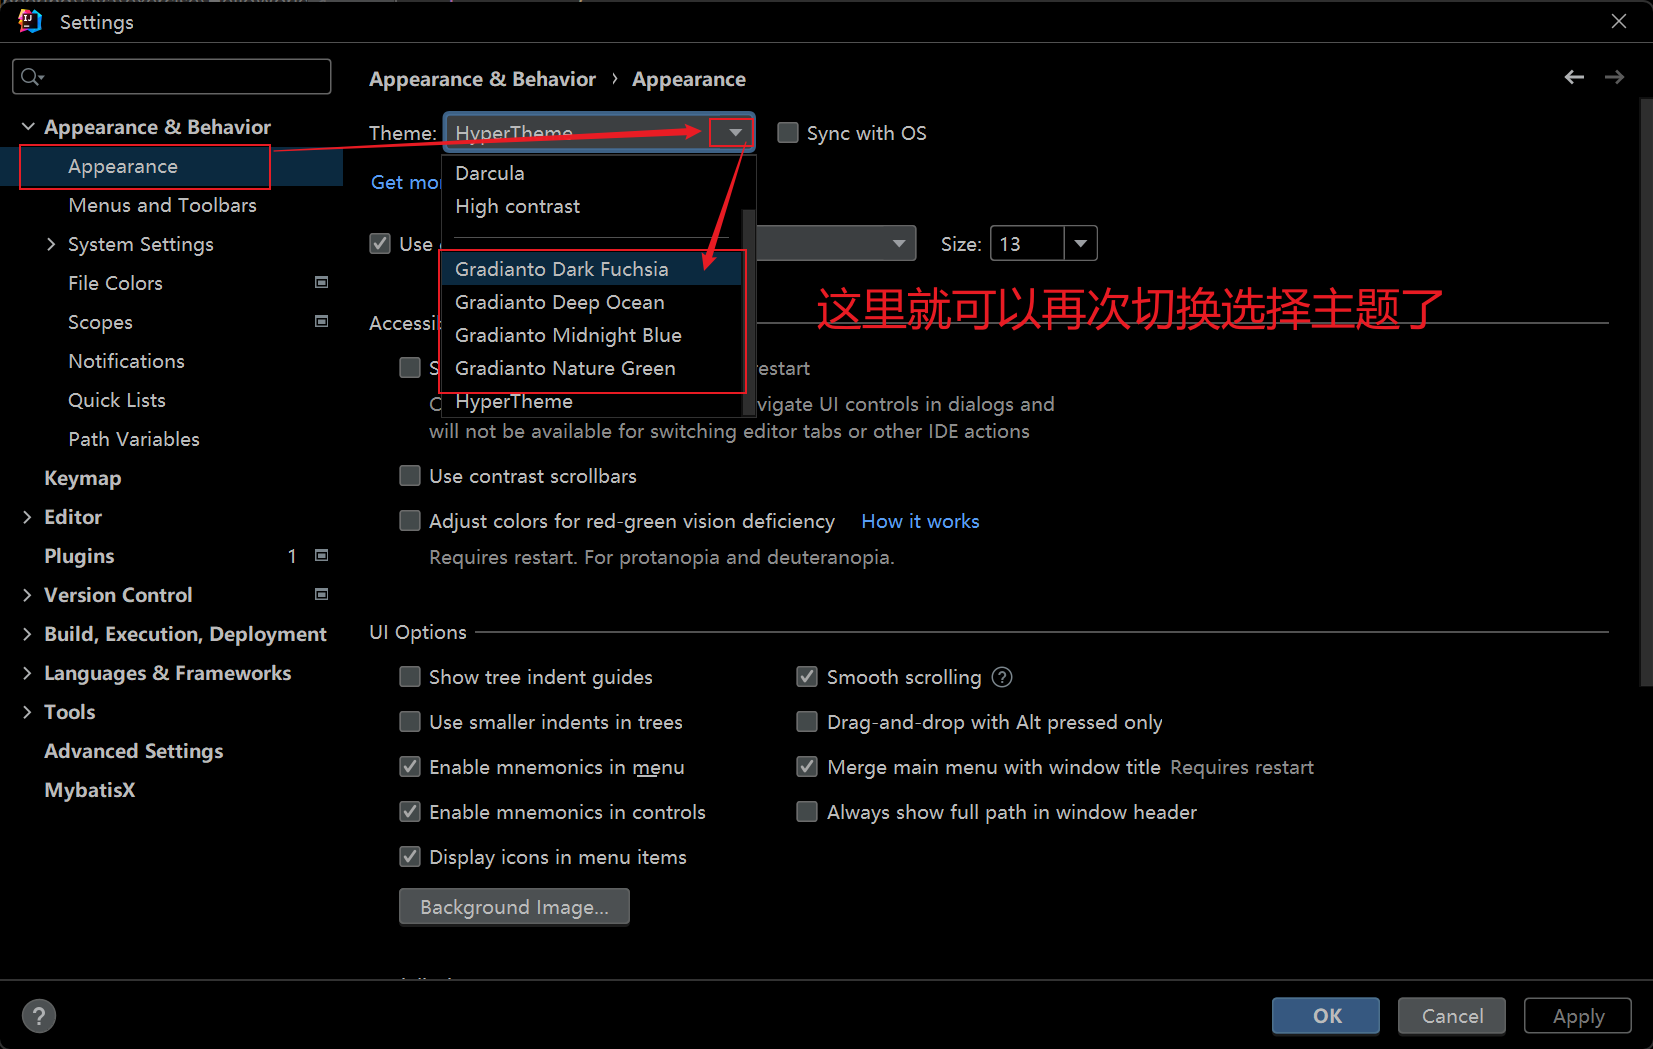Toggle the Theme dropdown arrow
Image resolution: width=1653 pixels, height=1049 pixels.
pos(735,132)
